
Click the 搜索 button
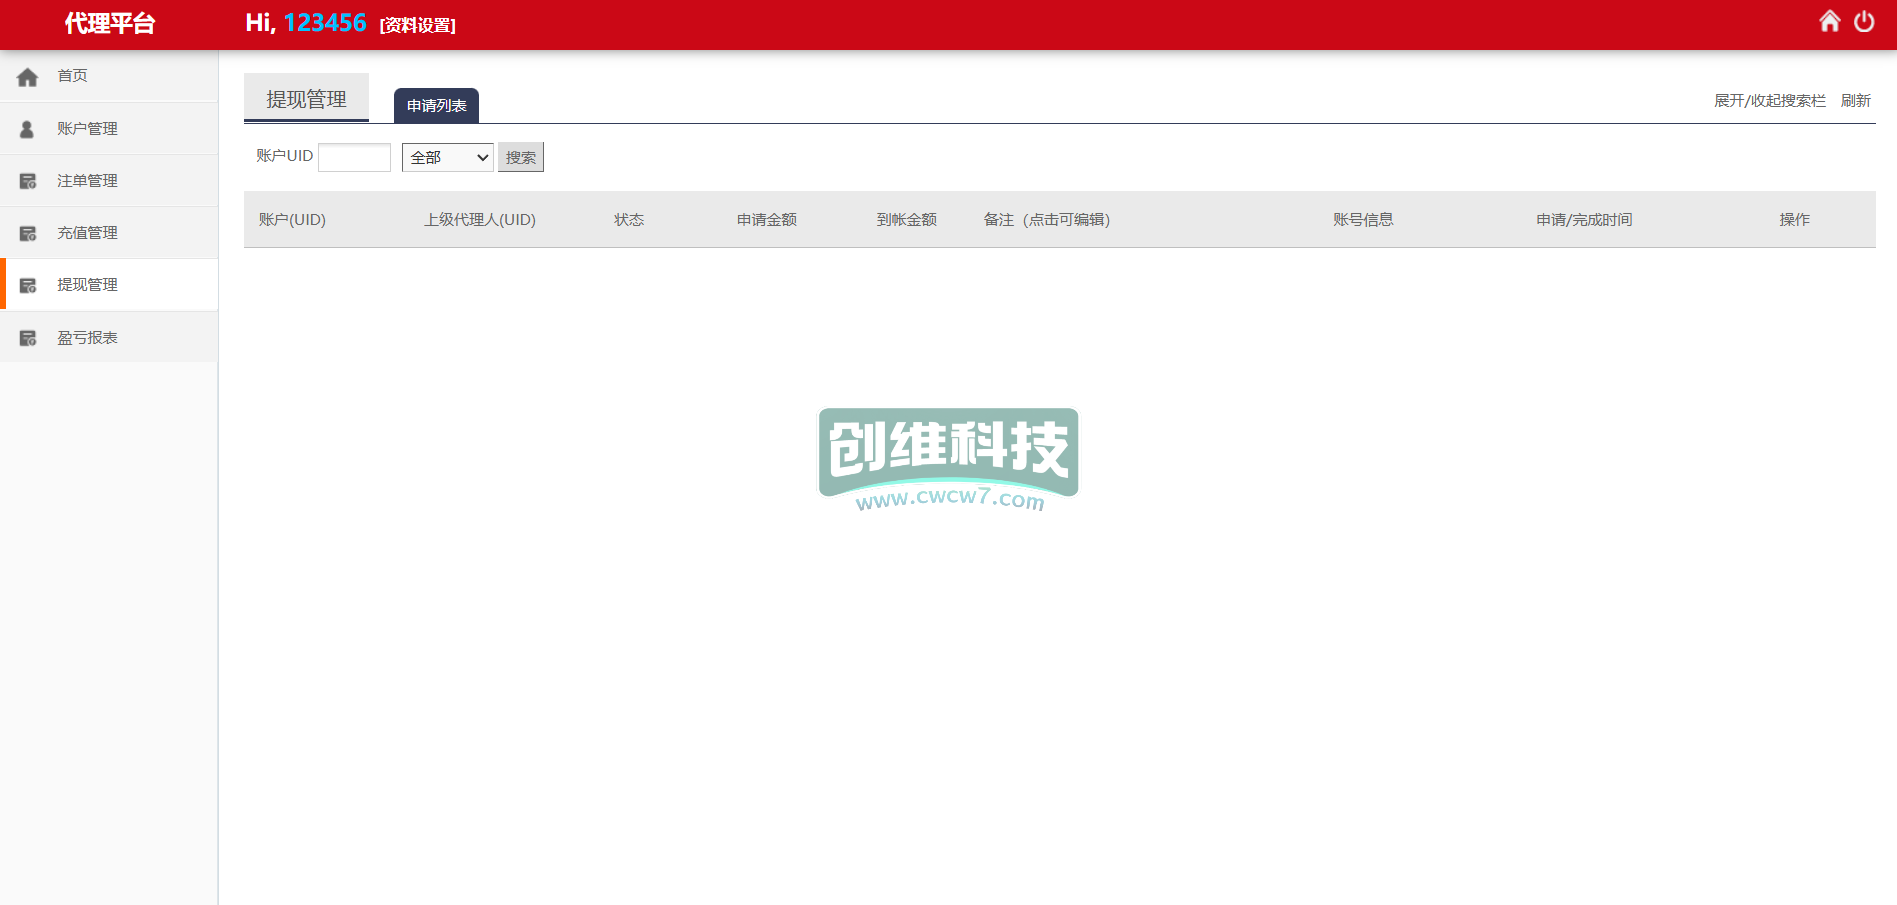(x=521, y=157)
